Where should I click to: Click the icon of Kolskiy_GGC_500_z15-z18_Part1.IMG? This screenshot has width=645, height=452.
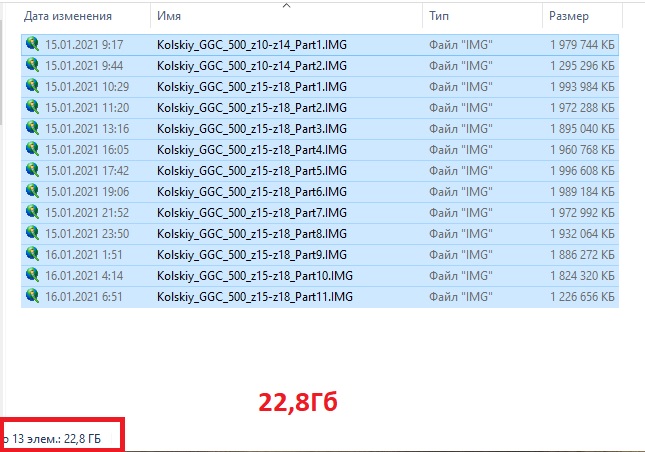(x=33, y=86)
